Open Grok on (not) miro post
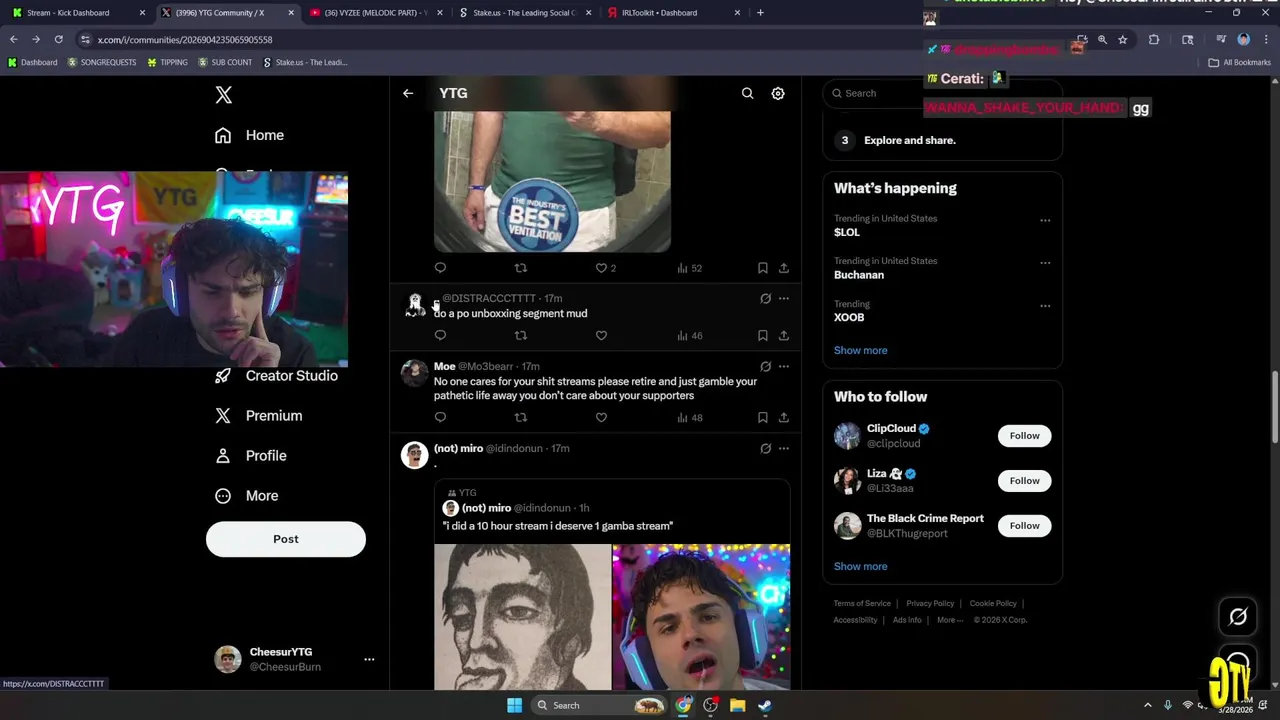Image resolution: width=1280 pixels, height=720 pixels. click(x=765, y=448)
